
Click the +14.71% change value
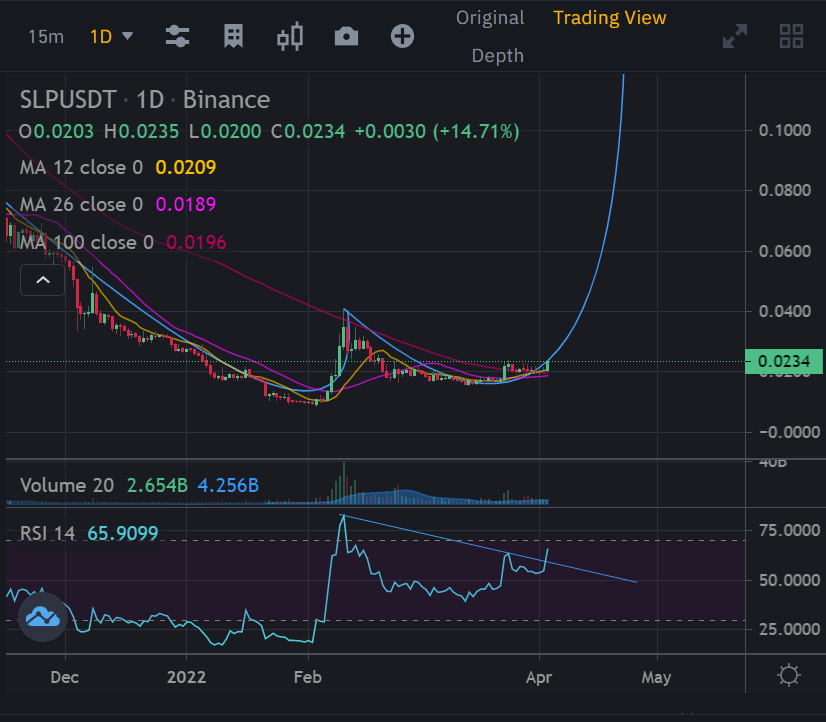point(476,132)
